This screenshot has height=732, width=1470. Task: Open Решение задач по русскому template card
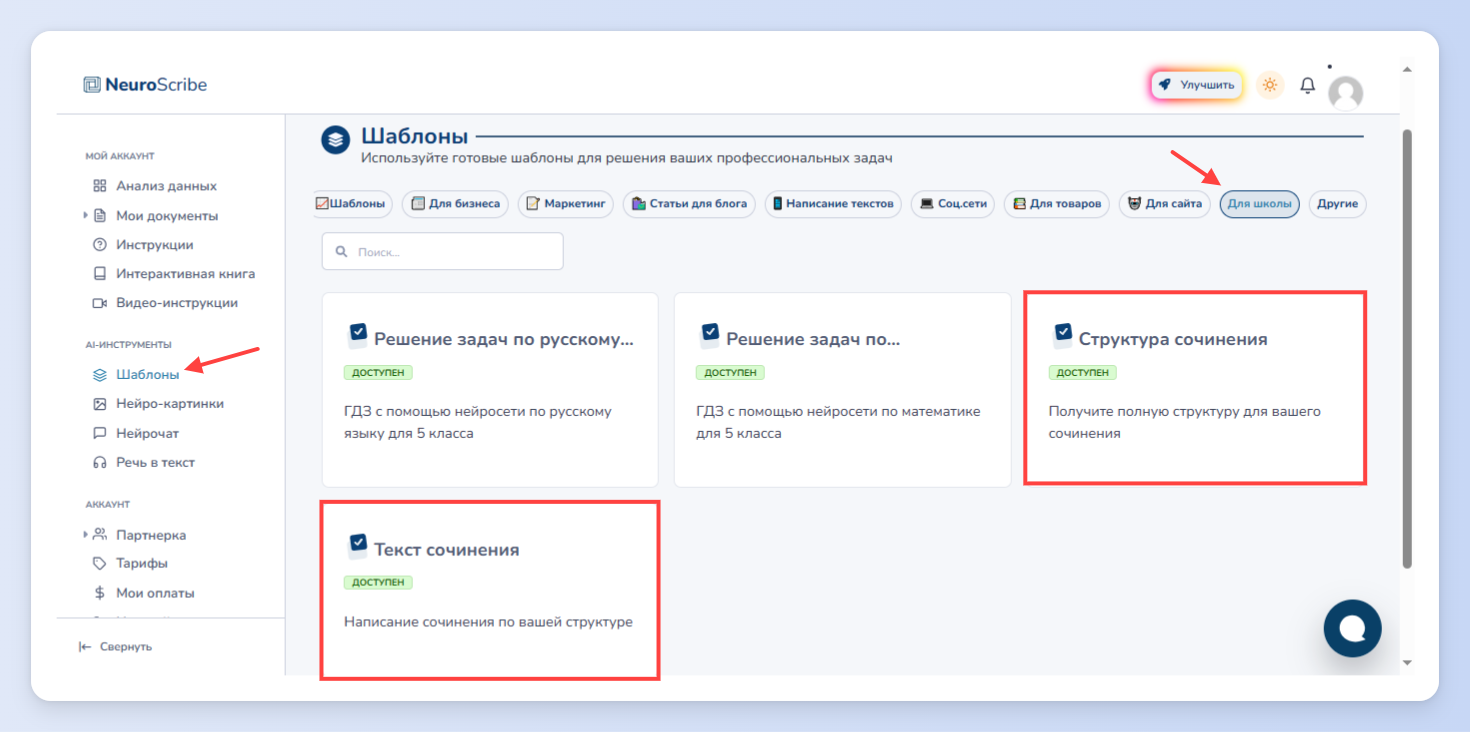tap(490, 389)
